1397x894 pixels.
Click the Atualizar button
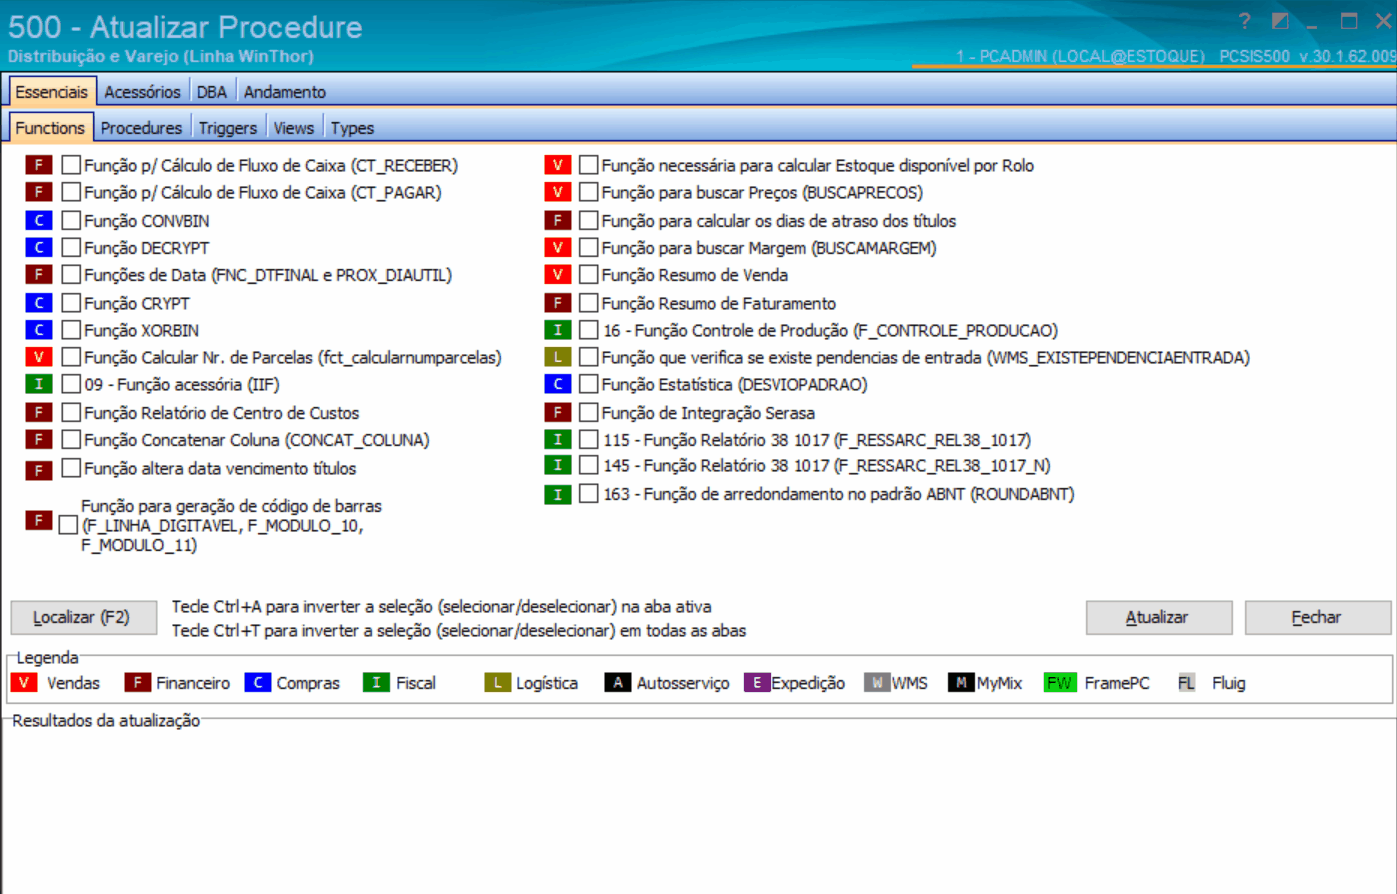[x=1158, y=617]
